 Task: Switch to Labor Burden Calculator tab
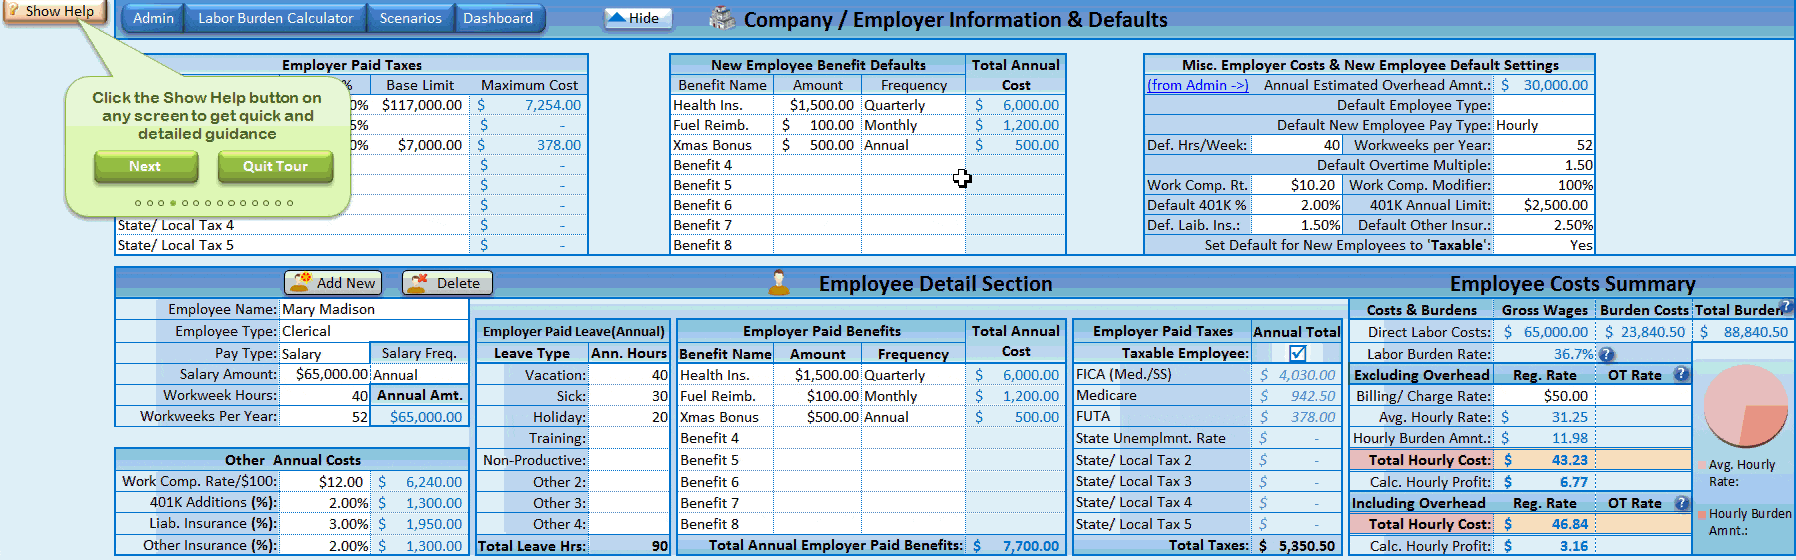[275, 18]
